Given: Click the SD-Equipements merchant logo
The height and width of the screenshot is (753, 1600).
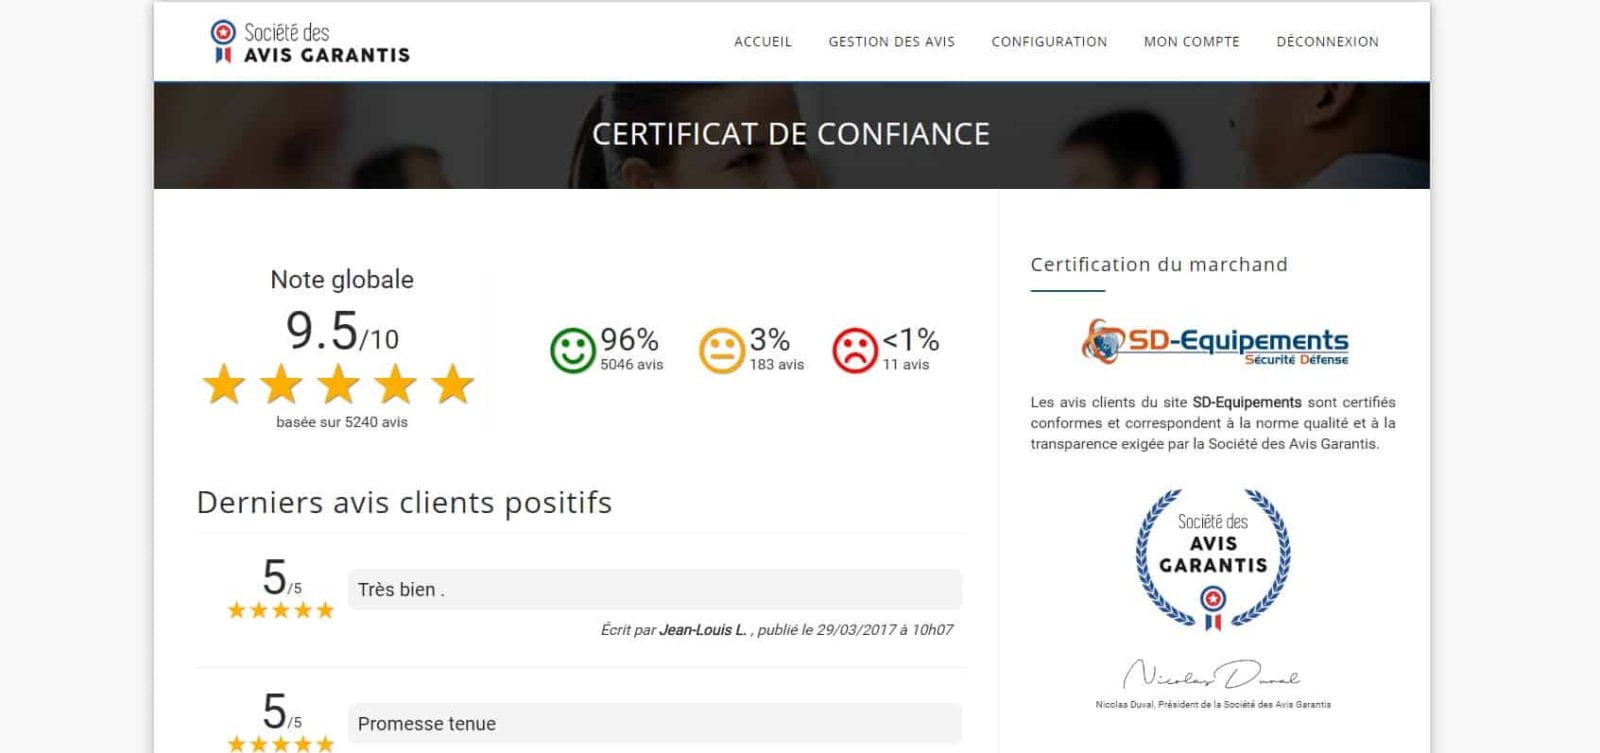Looking at the screenshot, I should click(1215, 342).
